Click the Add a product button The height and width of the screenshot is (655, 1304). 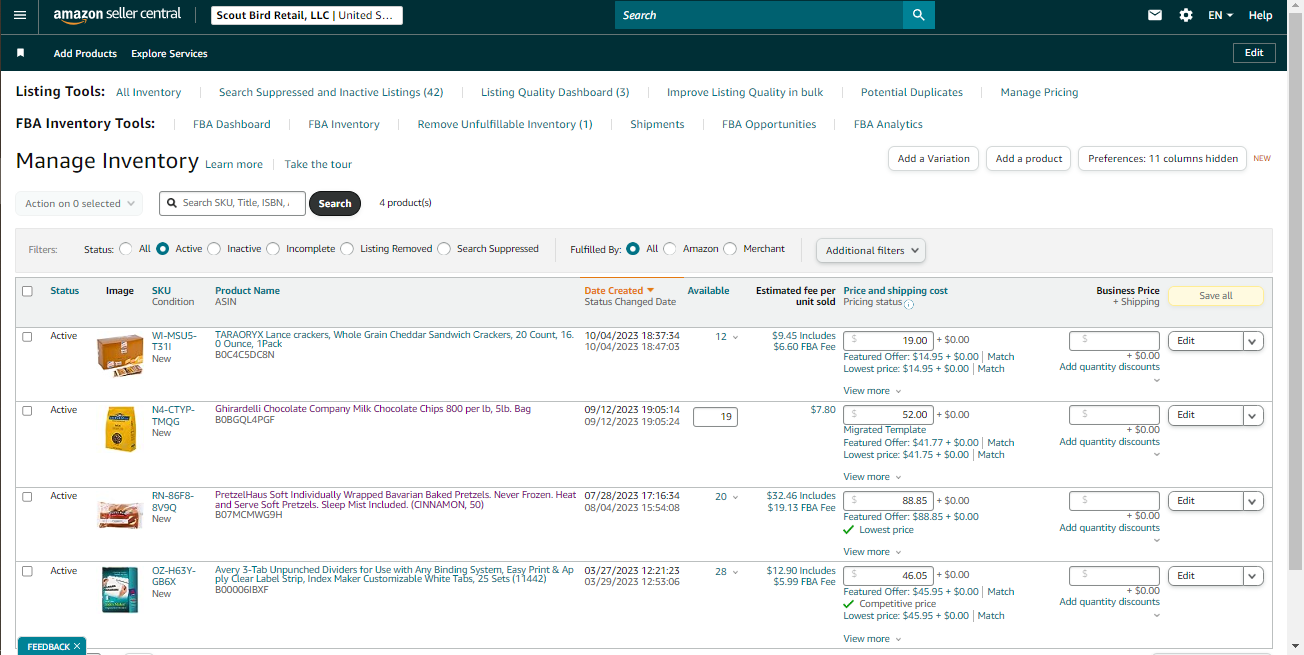coord(1029,159)
